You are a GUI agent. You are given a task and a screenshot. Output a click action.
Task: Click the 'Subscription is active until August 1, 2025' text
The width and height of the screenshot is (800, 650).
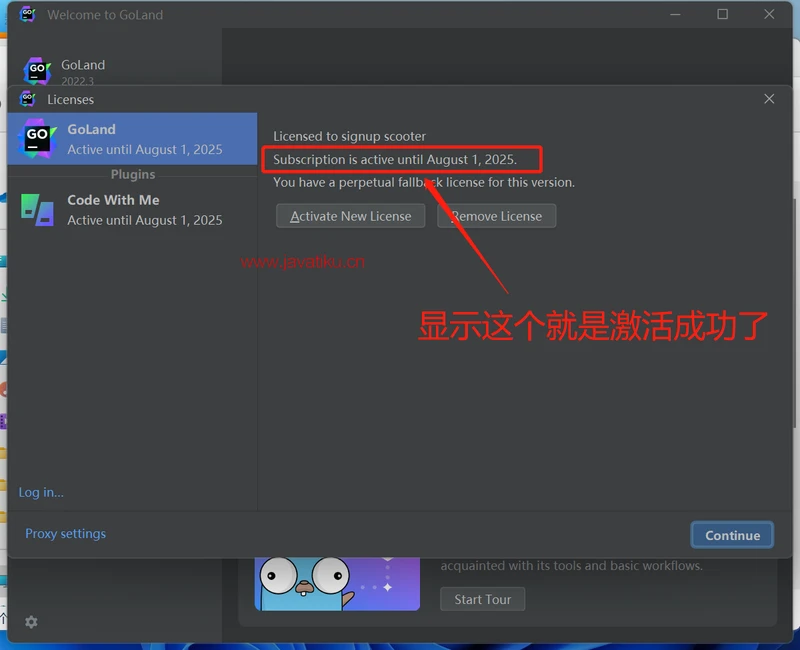pyautogui.click(x=394, y=160)
